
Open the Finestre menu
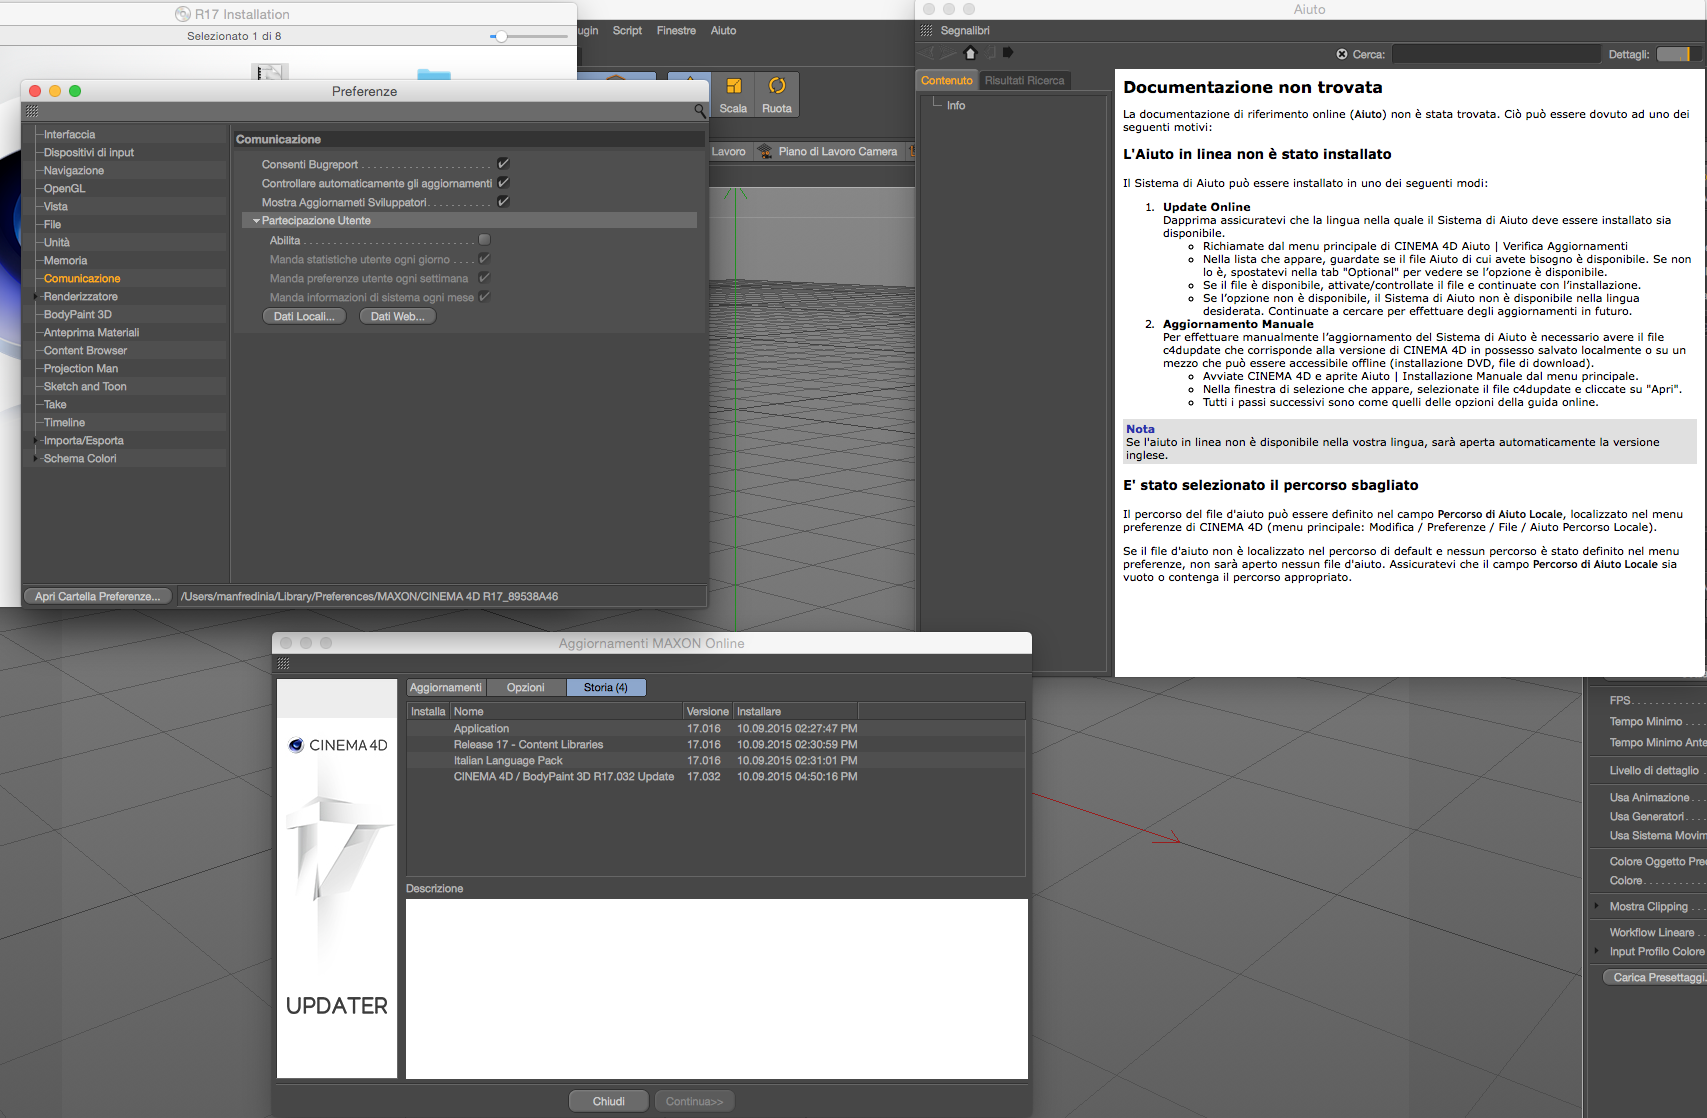pyautogui.click(x=676, y=31)
